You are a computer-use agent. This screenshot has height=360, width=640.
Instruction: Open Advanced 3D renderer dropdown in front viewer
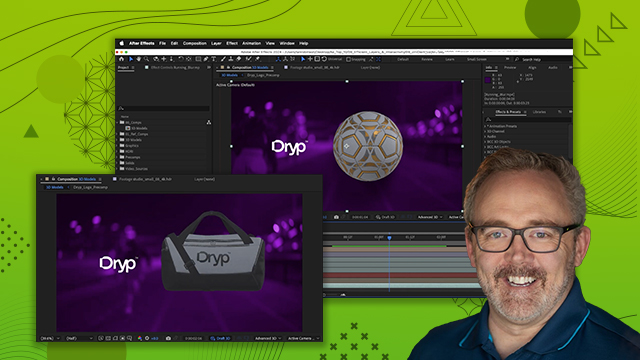click(268, 338)
